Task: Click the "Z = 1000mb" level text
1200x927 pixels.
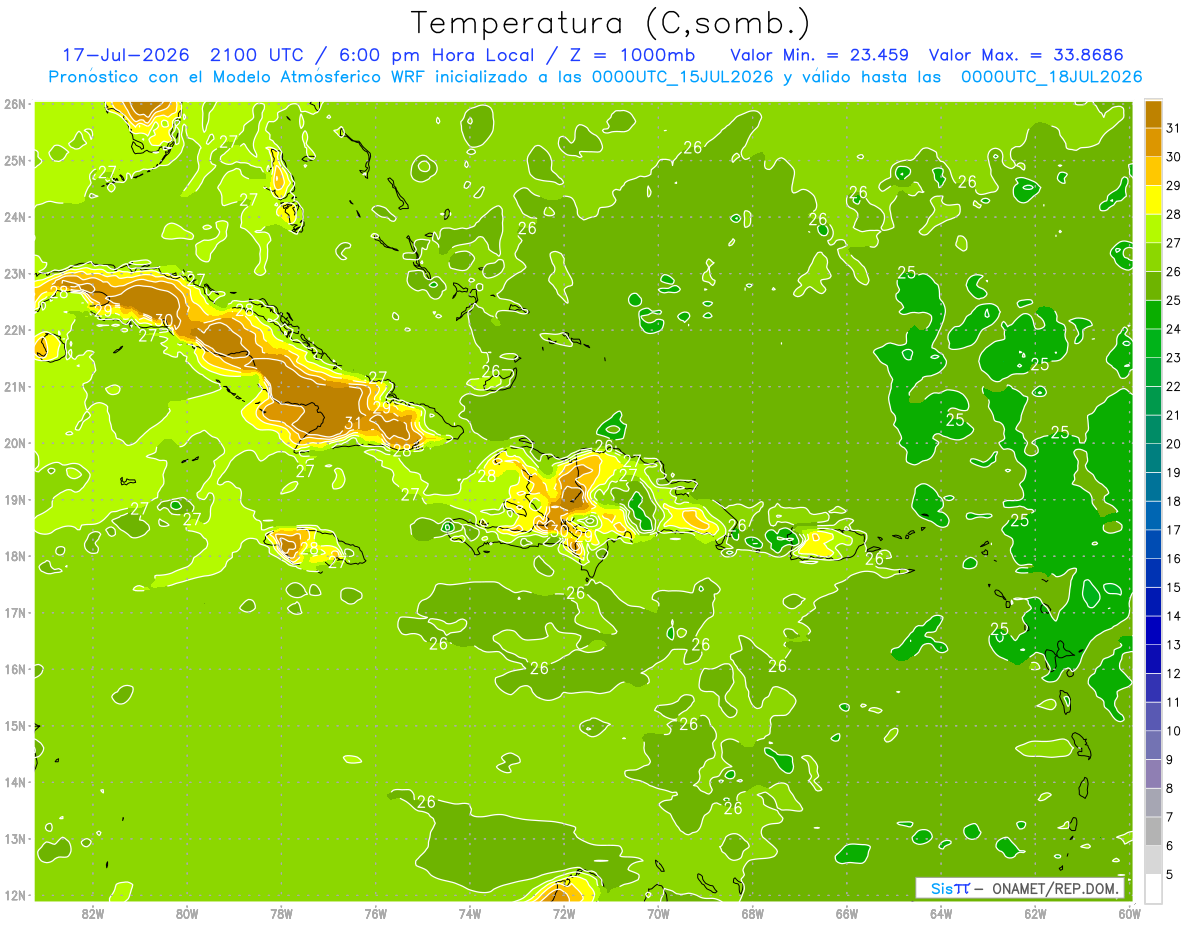Action: [x=633, y=54]
